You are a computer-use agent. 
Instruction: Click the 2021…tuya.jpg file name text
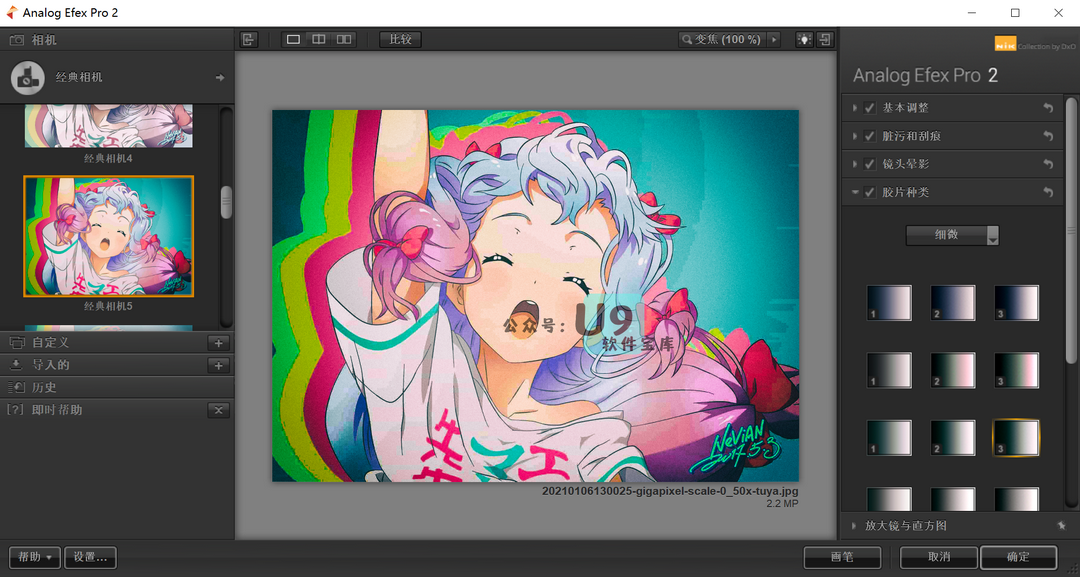tap(670, 492)
